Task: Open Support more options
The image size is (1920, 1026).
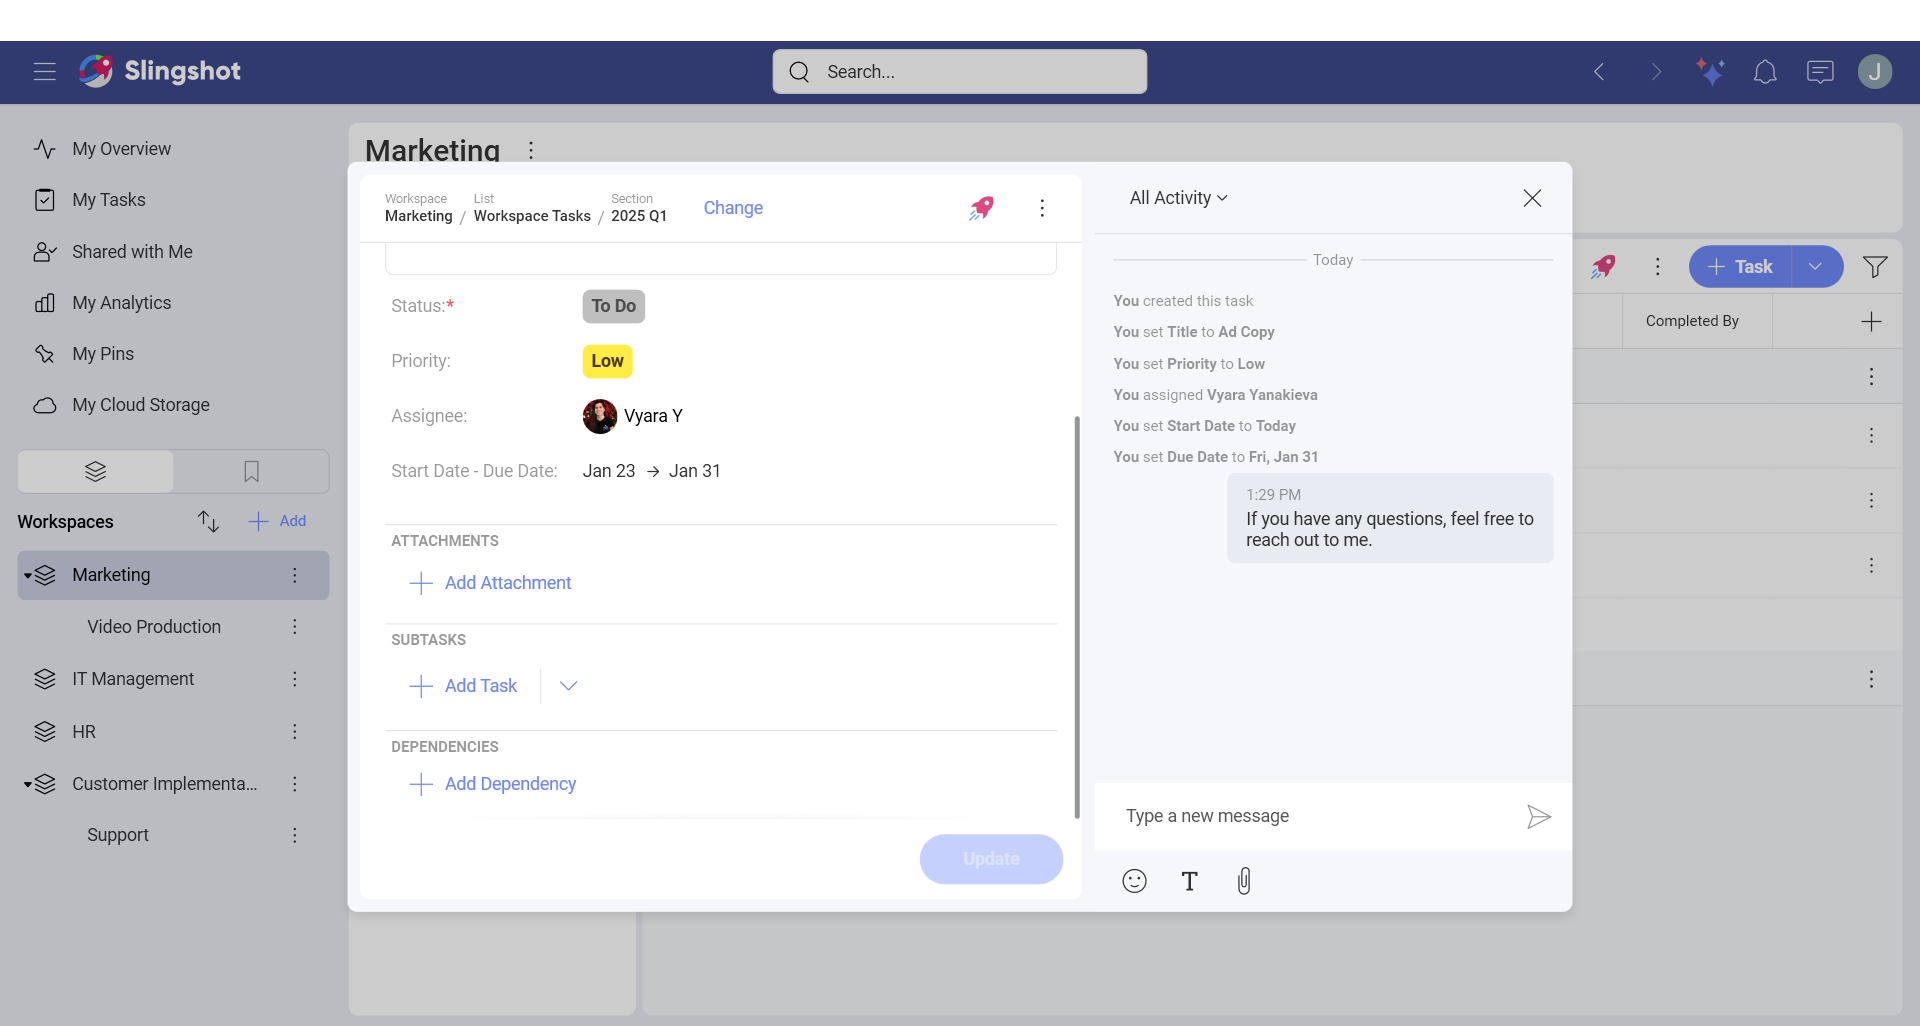Action: coord(294,835)
